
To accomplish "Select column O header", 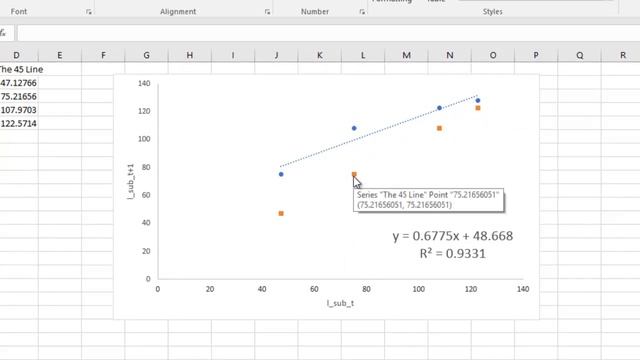I will [x=493, y=55].
